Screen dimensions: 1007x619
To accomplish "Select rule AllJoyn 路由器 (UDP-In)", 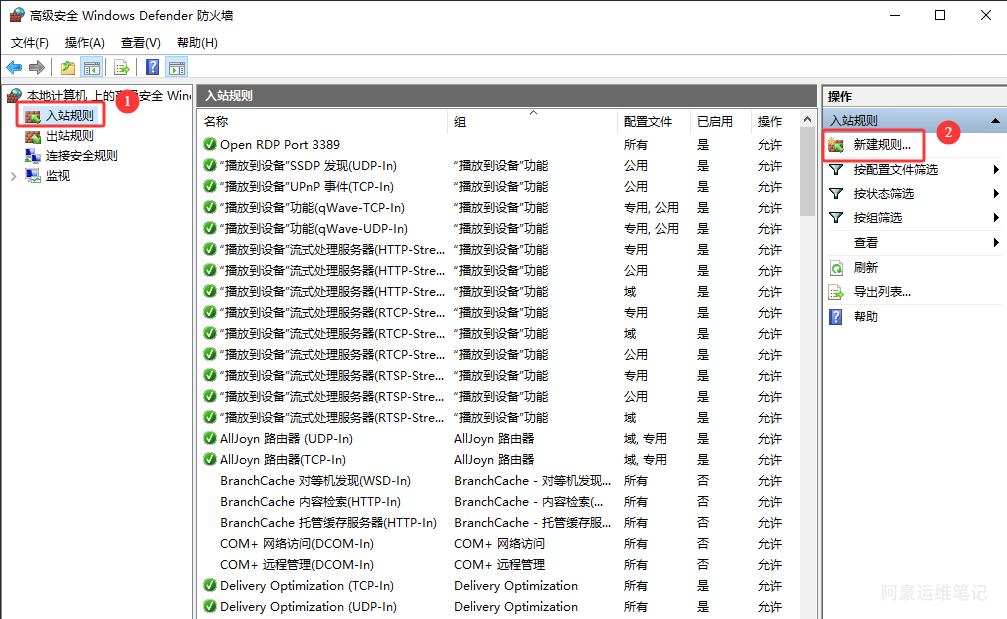I will (x=286, y=439).
